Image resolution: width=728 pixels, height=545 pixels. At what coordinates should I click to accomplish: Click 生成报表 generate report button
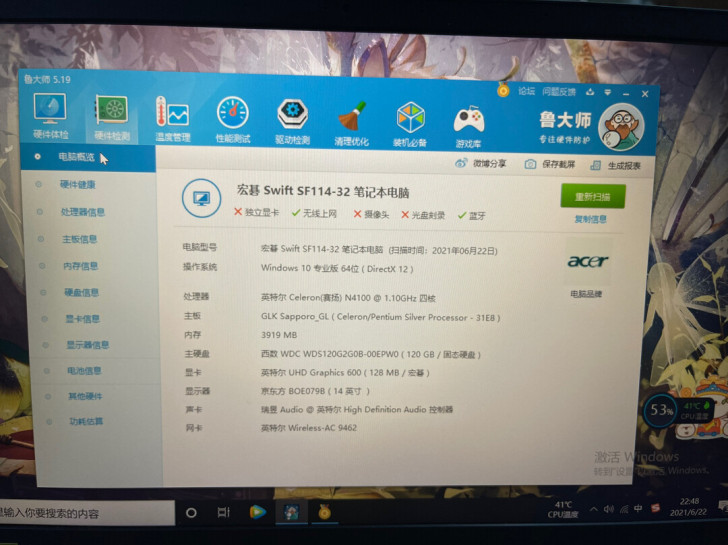[616, 166]
